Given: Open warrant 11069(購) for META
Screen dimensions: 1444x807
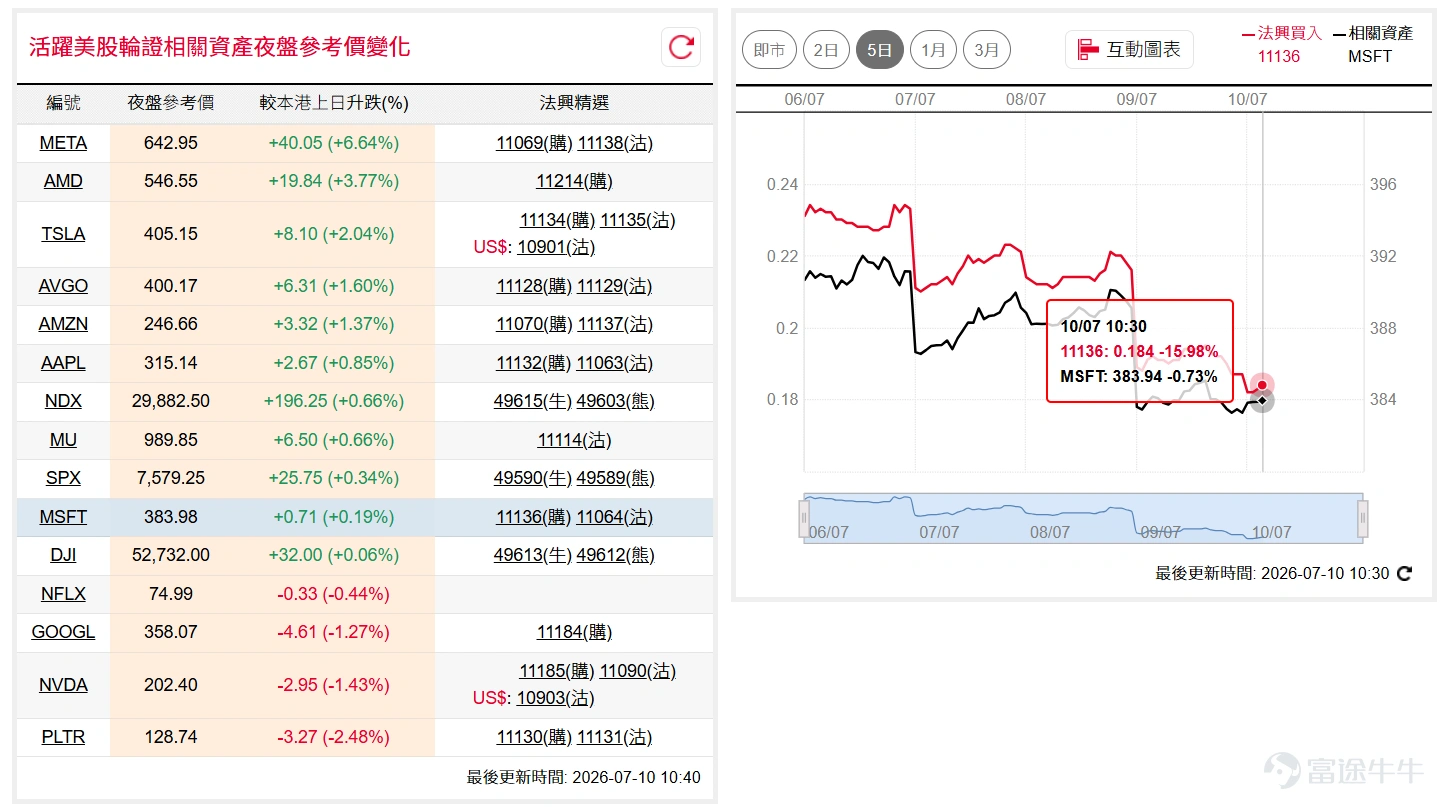Looking at the screenshot, I should [x=534, y=143].
